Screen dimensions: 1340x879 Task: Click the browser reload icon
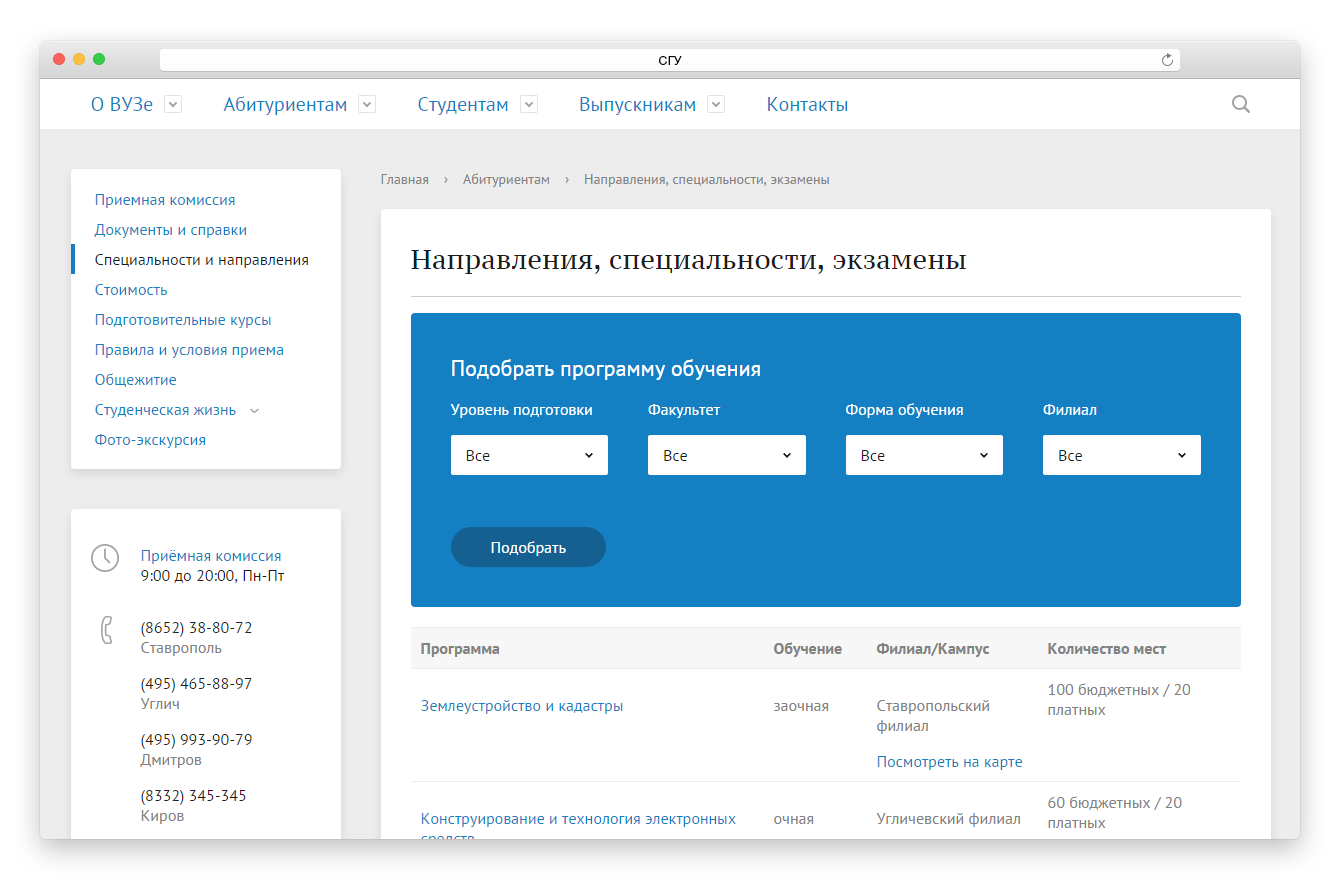[x=1166, y=60]
